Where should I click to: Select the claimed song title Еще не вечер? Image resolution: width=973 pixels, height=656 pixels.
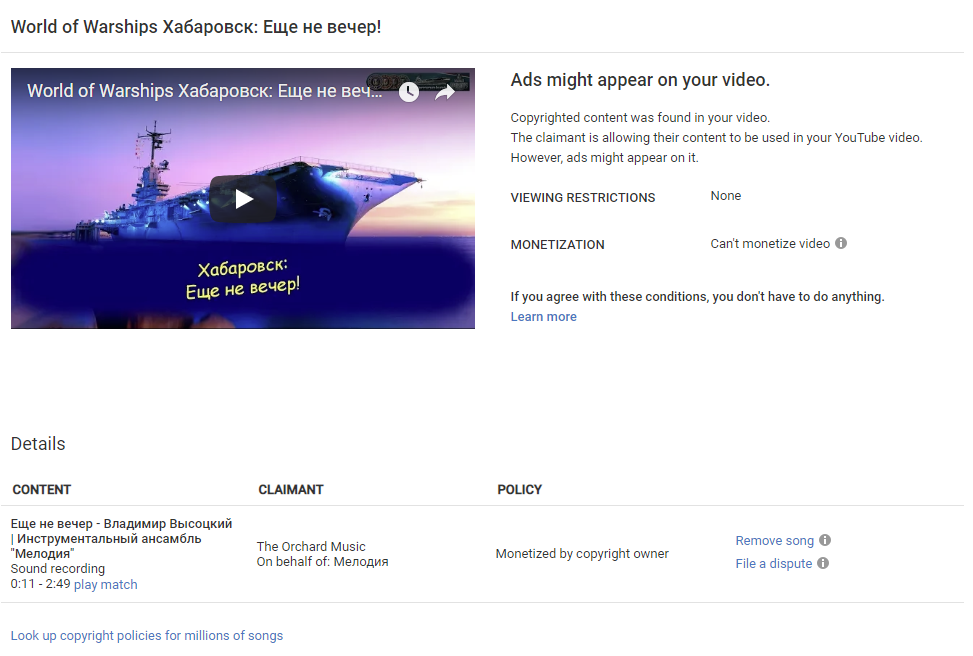click(121, 524)
